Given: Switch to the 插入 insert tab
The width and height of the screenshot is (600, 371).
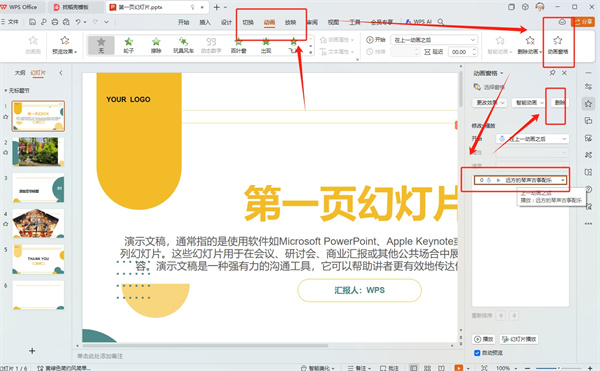Looking at the screenshot, I should (205, 22).
